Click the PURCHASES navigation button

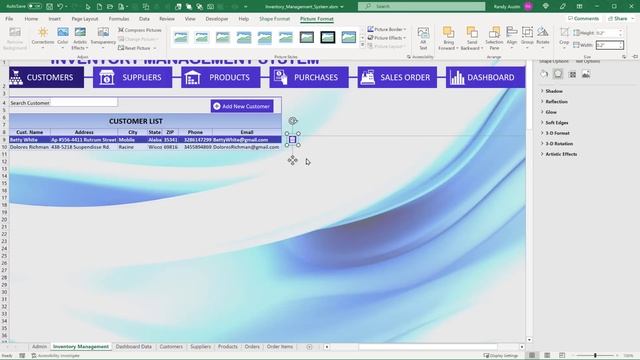pyautogui.click(x=309, y=77)
